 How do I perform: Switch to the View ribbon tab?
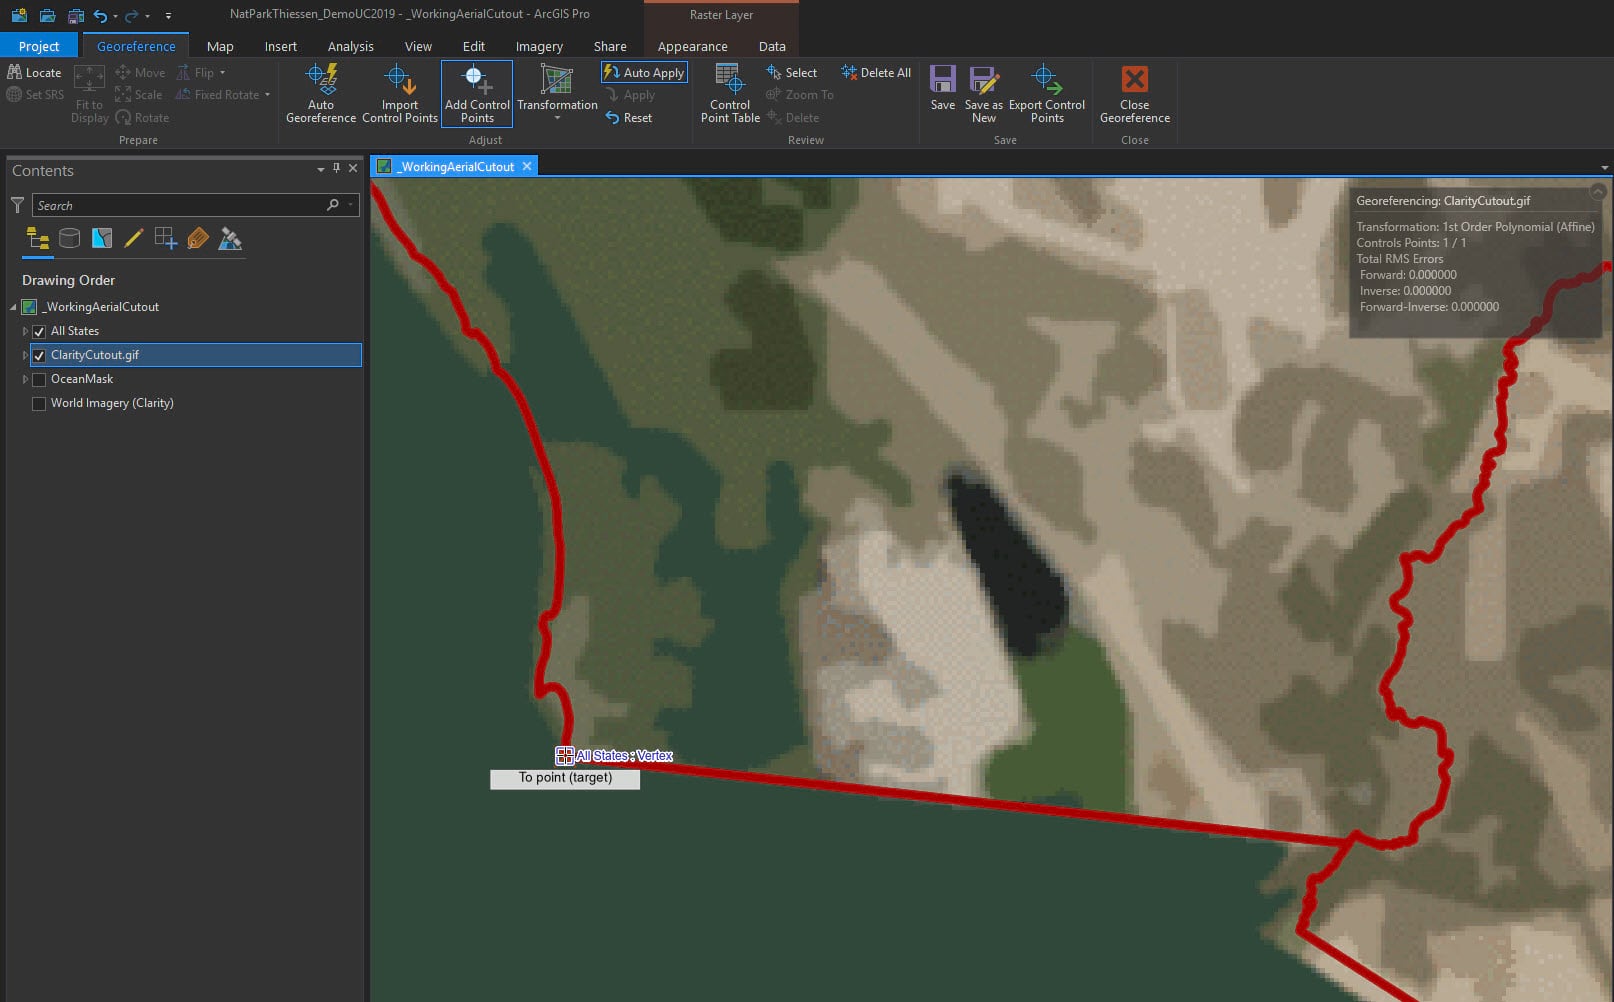pyautogui.click(x=418, y=46)
